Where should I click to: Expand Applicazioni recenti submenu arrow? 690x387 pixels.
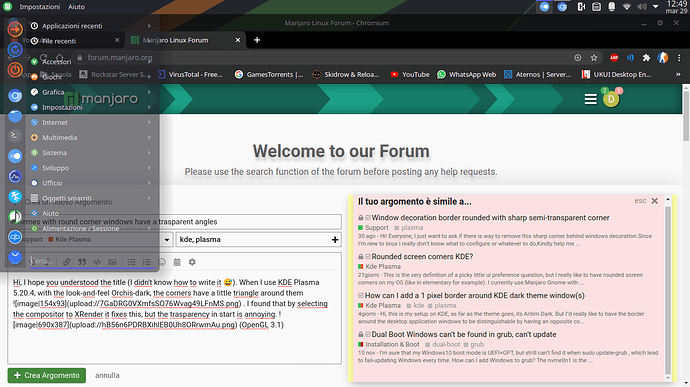[149, 26]
